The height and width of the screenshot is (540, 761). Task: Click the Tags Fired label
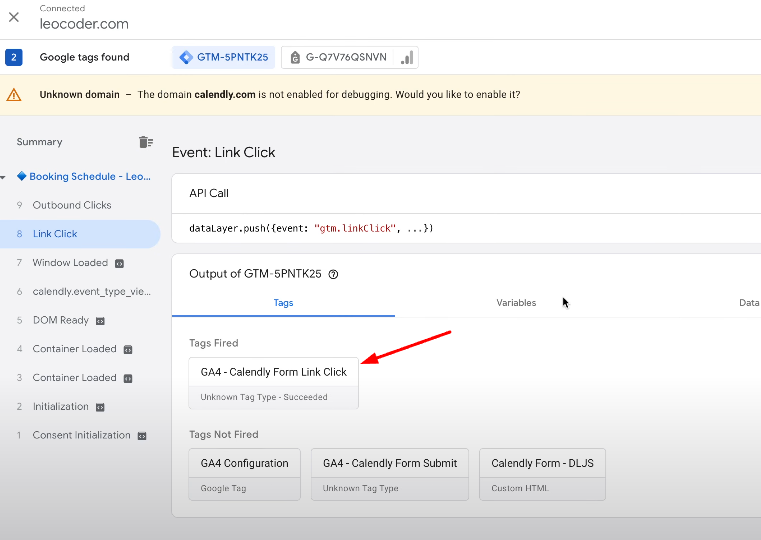[214, 343]
